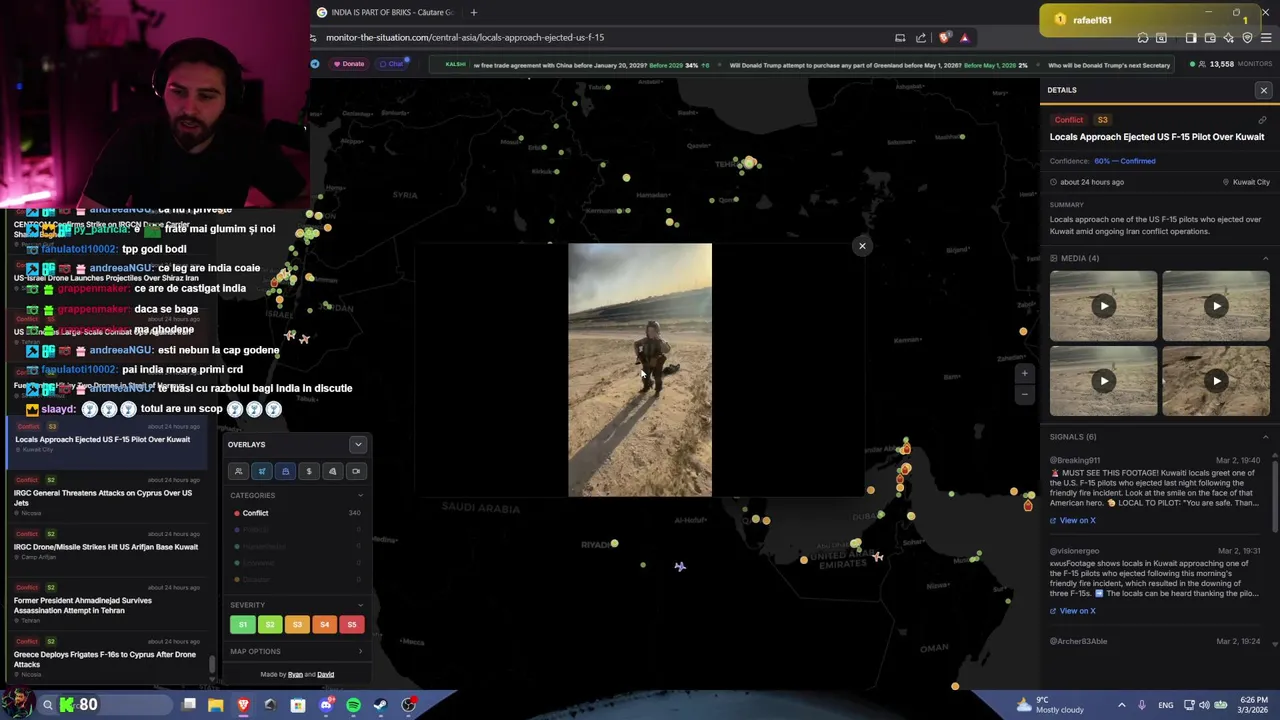1280x720 pixels.
Task: Filter by S2 severity swatch
Action: pyautogui.click(x=270, y=625)
